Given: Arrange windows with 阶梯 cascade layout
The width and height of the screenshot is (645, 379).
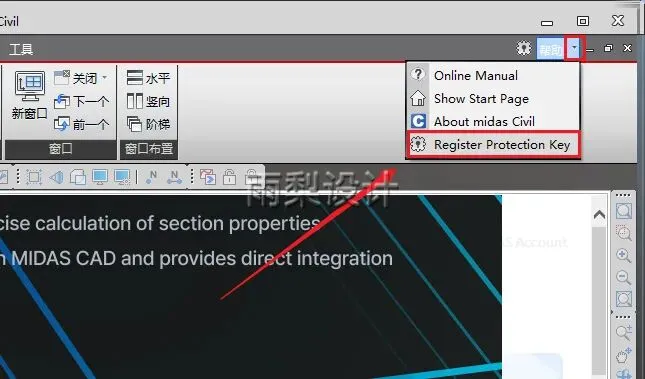Looking at the screenshot, I should tap(148, 124).
